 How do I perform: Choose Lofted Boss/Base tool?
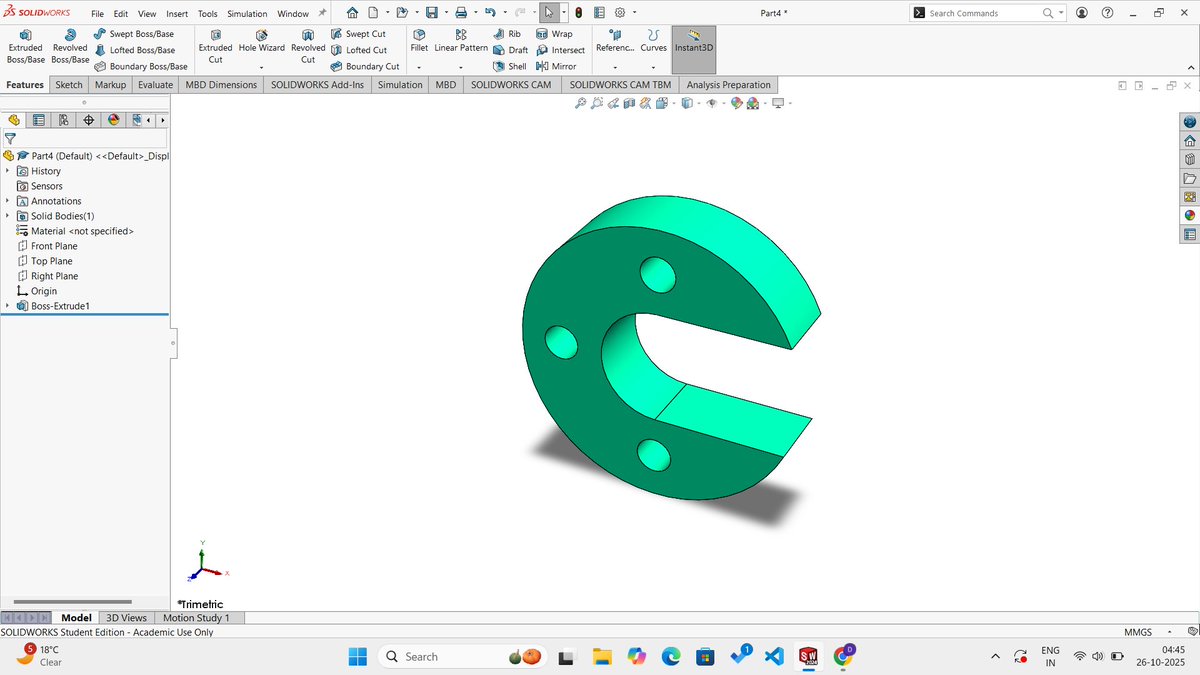(x=133, y=50)
